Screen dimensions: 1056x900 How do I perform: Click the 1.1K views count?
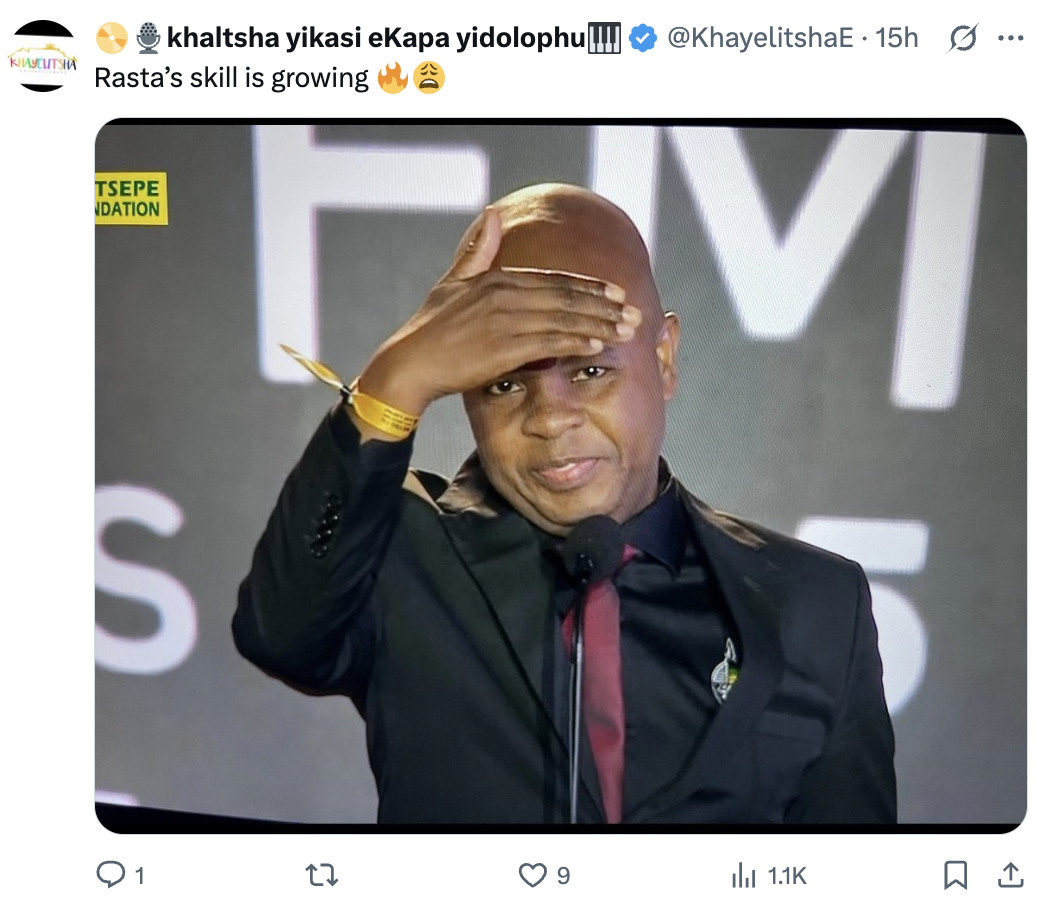pos(786,876)
